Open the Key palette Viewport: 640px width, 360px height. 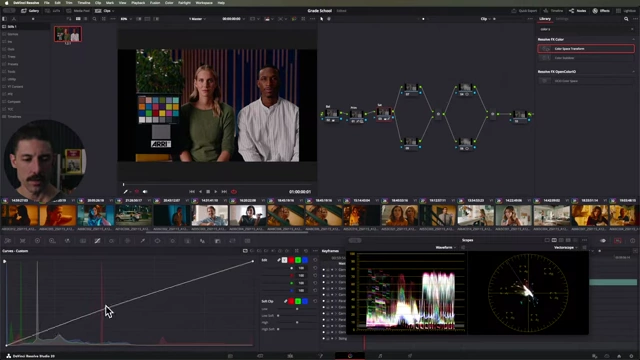(218, 241)
